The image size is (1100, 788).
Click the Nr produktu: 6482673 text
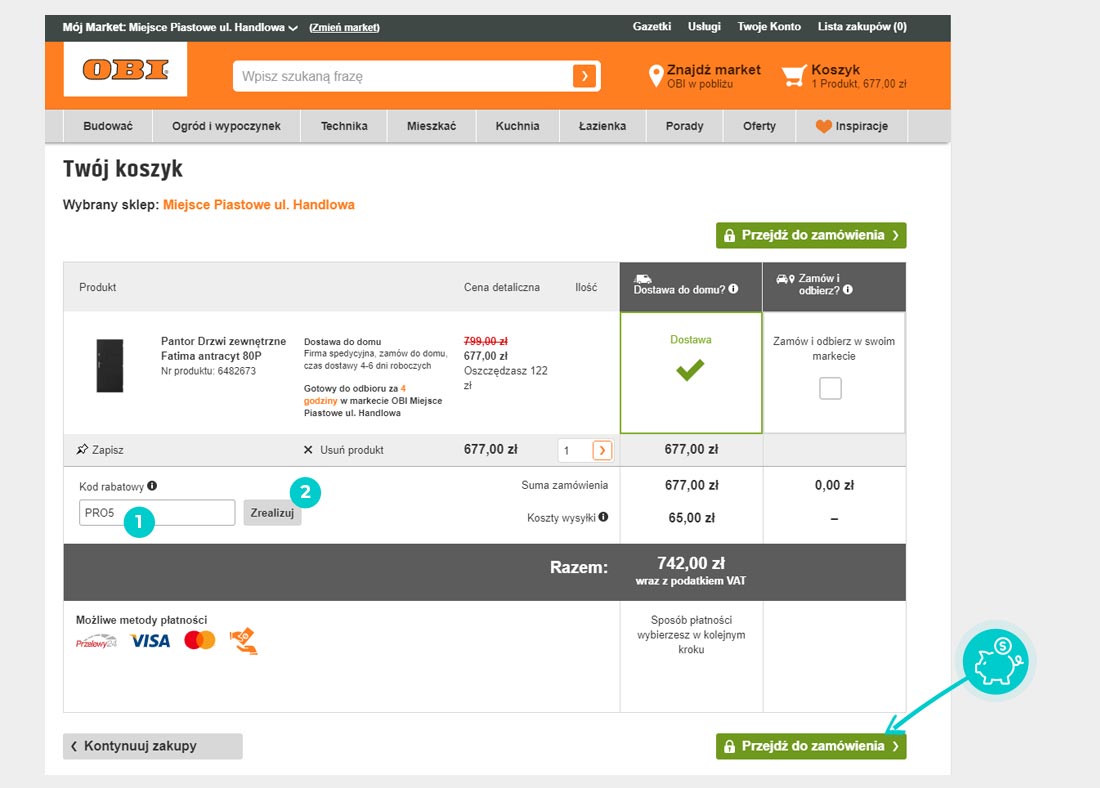click(208, 371)
